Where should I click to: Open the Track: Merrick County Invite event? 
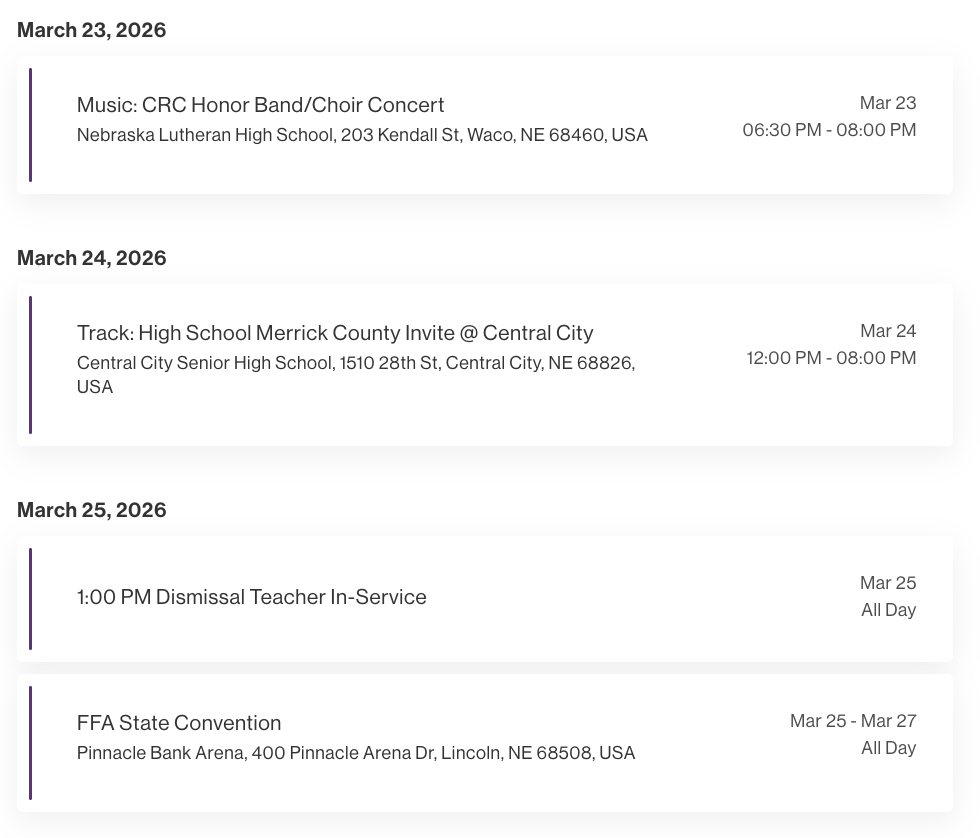[335, 333]
